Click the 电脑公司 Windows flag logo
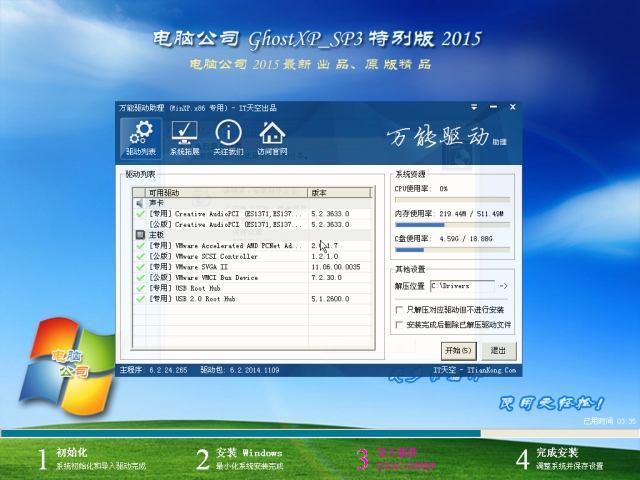 coord(67,365)
